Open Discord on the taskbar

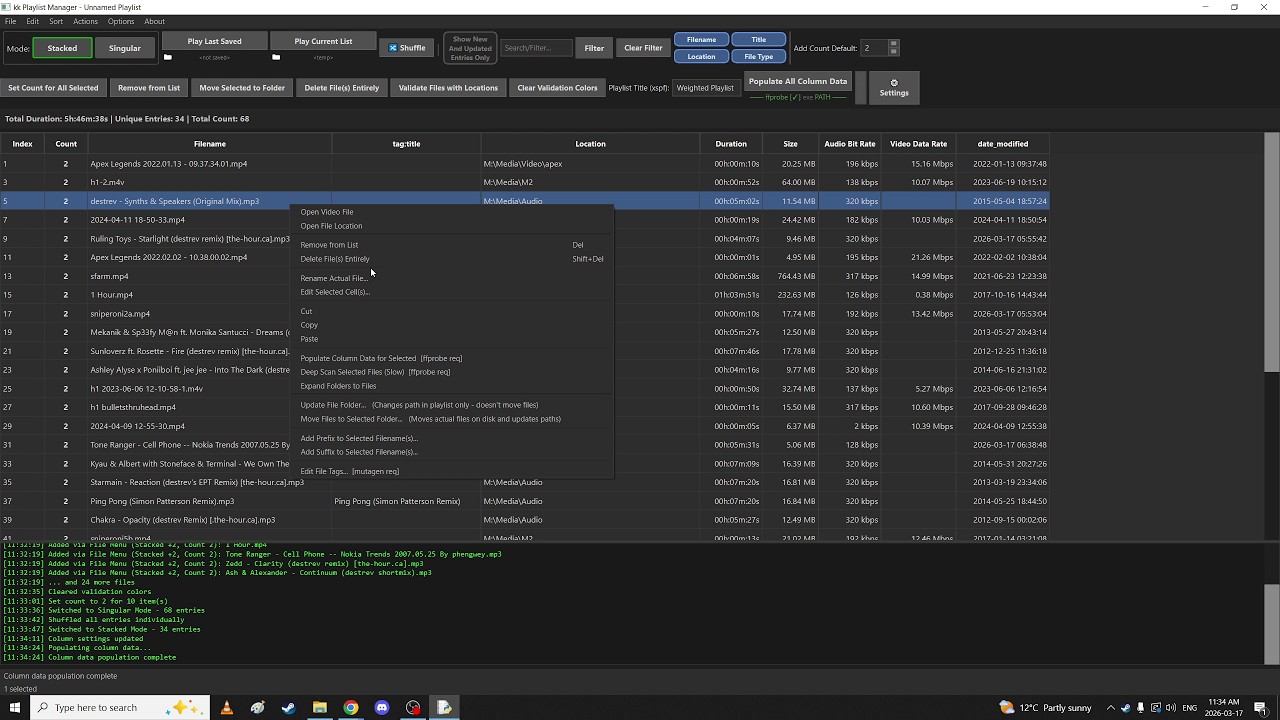click(382, 707)
